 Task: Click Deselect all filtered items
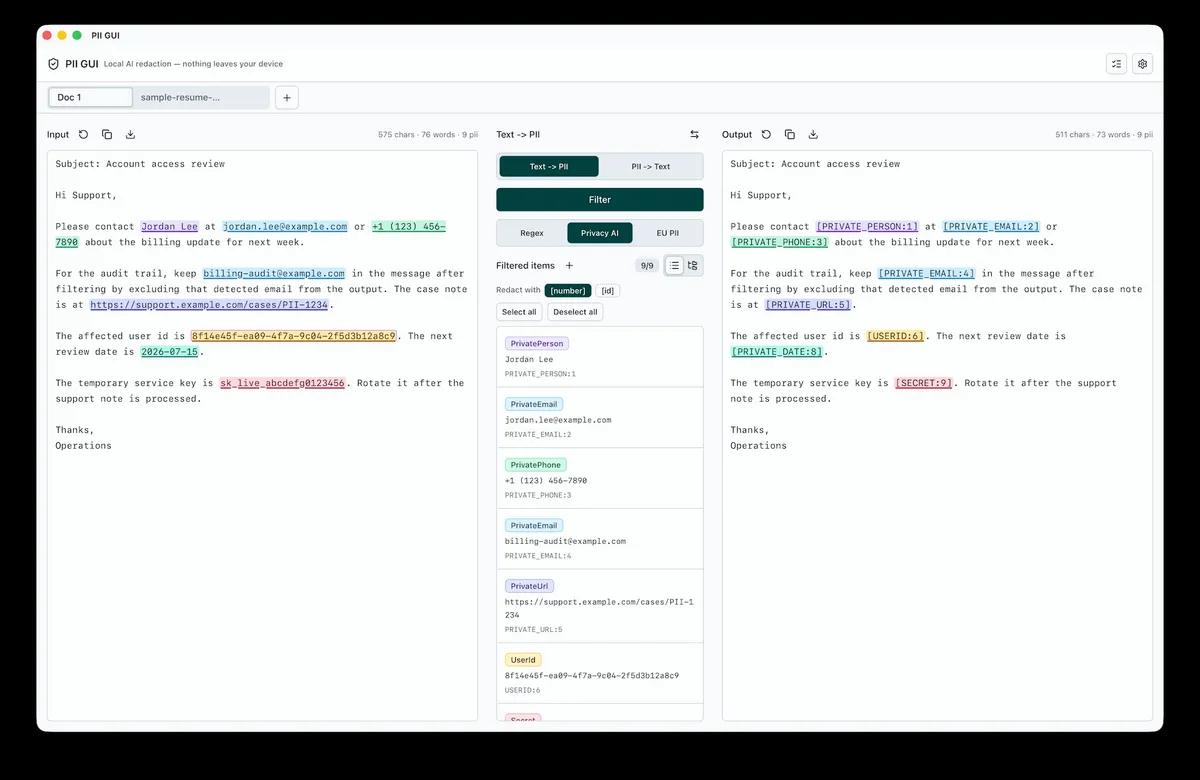[x=575, y=312]
